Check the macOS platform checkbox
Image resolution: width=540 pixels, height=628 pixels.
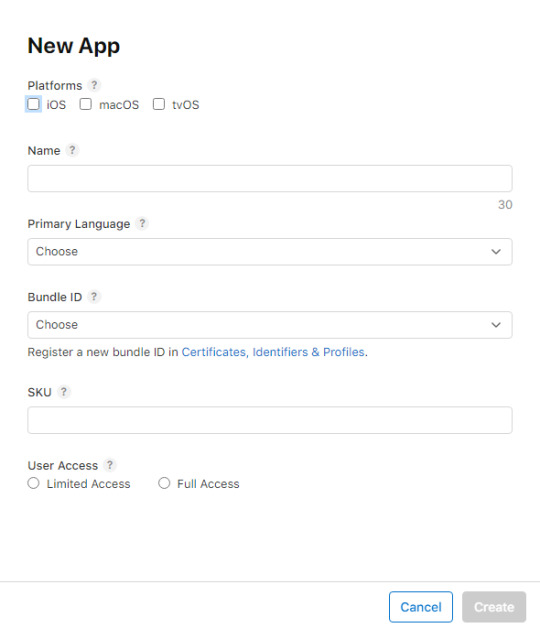click(x=85, y=104)
